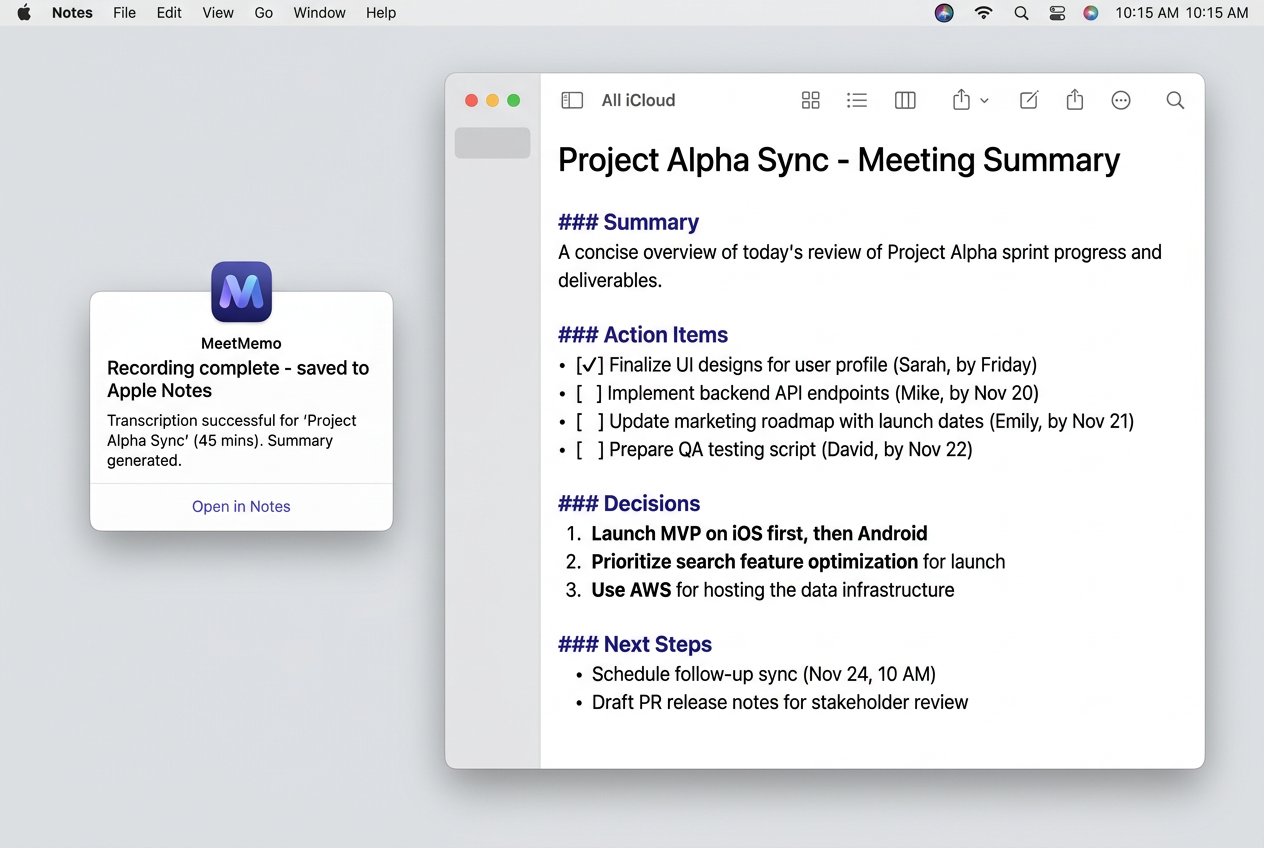Open the more options ellipsis button
Screen dimensions: 1264x848
[x=1121, y=100]
